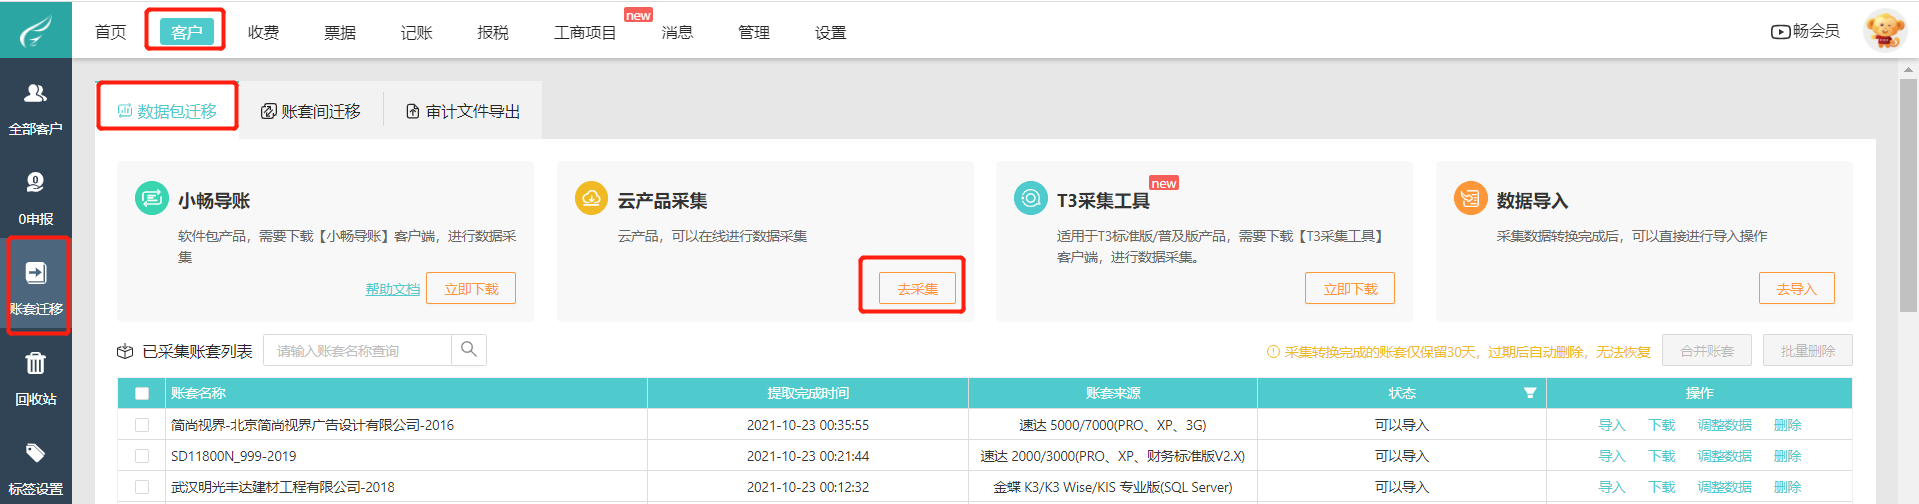Viewport: 1919px width, 504px height.
Task: Click 2021-10-23 00:35:55 cell
Action: (x=808, y=425)
